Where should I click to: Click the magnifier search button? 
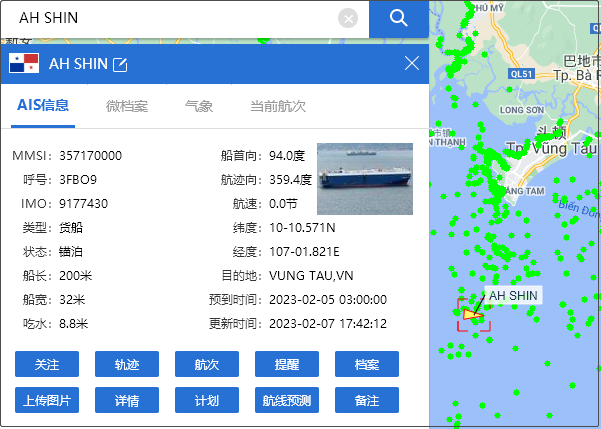[x=399, y=18]
